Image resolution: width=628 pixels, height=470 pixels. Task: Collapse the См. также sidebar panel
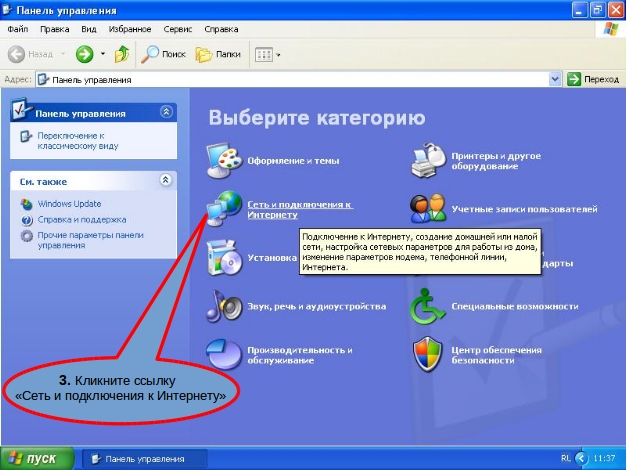[166, 180]
